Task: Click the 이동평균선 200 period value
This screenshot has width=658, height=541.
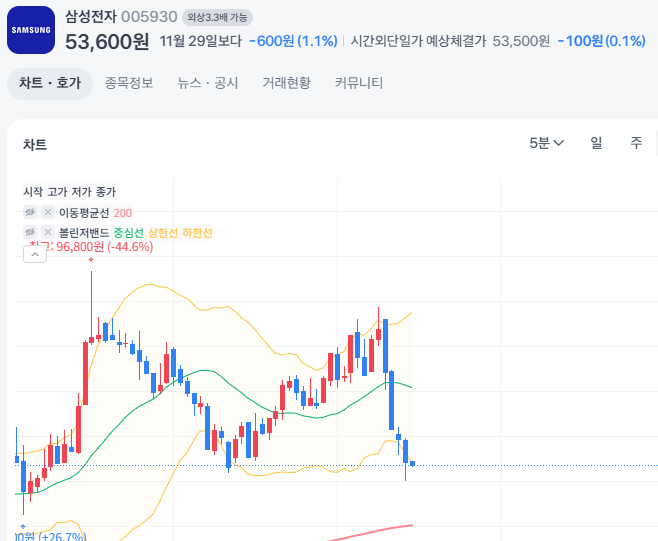Action: point(122,212)
